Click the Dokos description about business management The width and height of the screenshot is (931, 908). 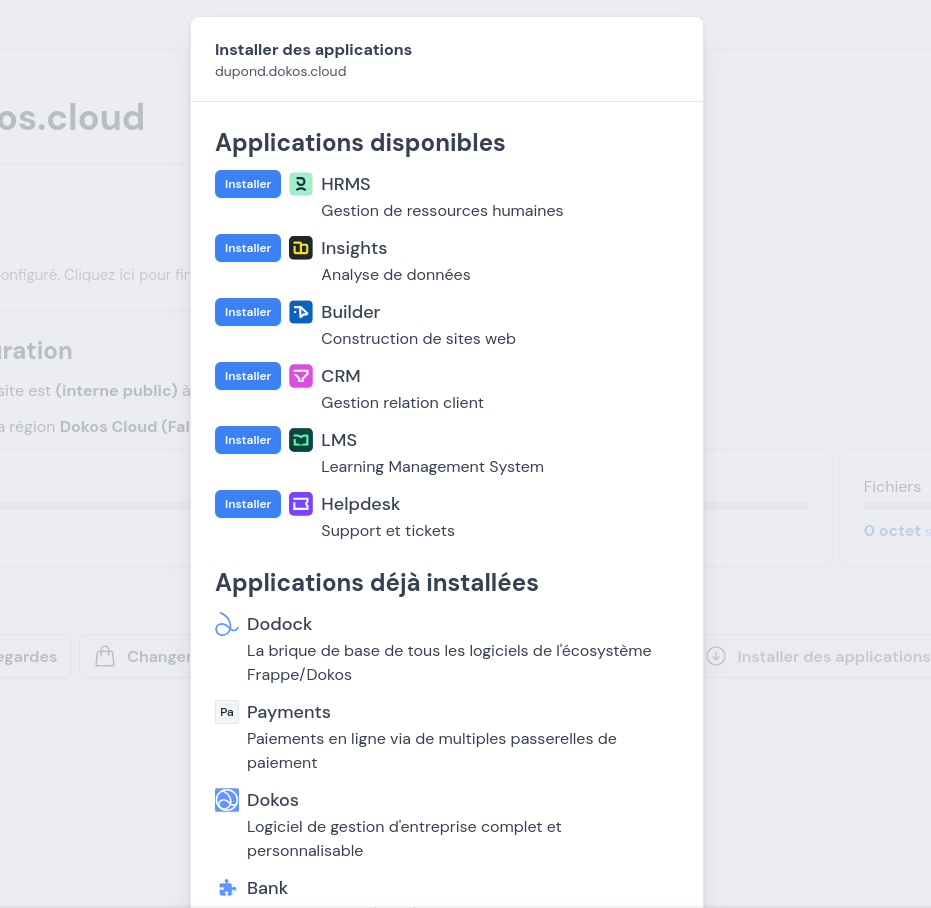click(404, 839)
